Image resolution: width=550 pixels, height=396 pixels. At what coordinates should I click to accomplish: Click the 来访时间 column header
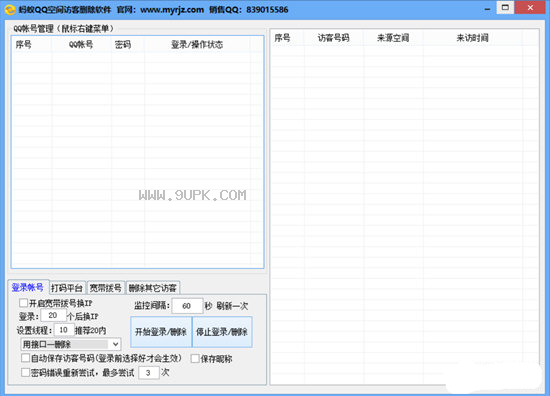[472, 38]
